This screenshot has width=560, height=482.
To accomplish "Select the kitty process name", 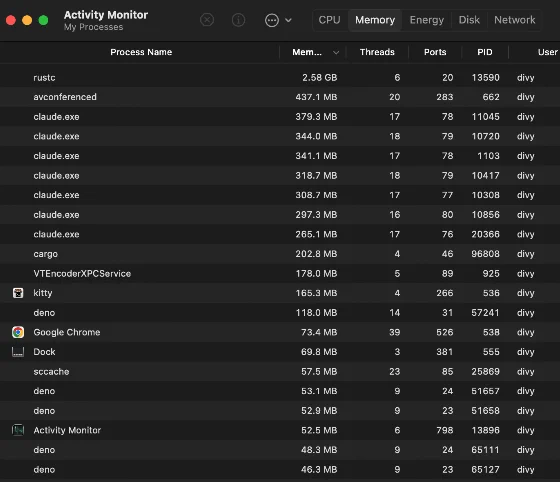I will [x=42, y=293].
